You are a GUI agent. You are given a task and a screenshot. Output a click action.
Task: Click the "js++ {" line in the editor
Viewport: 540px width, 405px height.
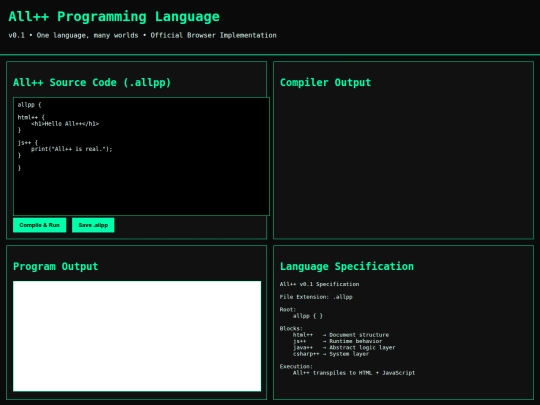28,143
